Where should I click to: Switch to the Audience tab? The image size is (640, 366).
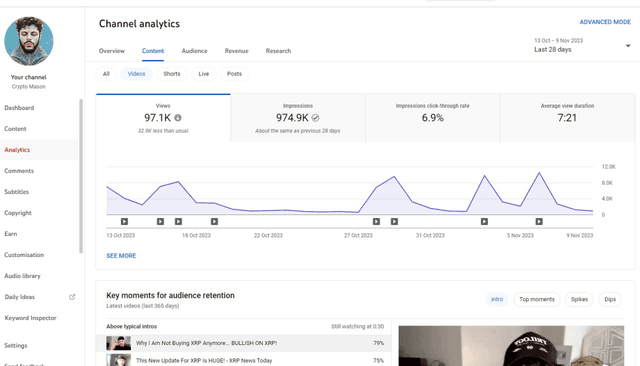coord(194,51)
